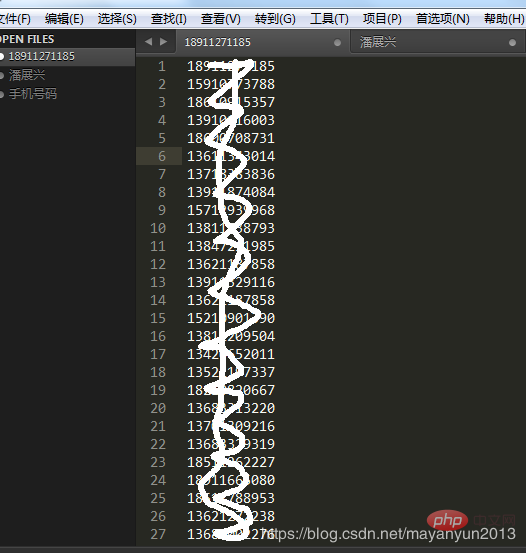Viewport: 526px width, 553px height.
Task: Click unsaved dot beside 潘展兴 in sidebar
Action: [2, 75]
